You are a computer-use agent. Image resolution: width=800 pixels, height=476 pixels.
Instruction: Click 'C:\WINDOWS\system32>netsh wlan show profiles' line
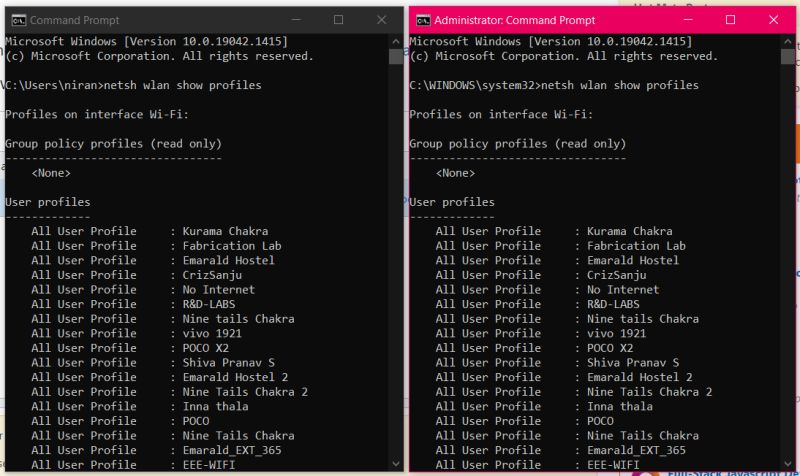click(x=554, y=85)
